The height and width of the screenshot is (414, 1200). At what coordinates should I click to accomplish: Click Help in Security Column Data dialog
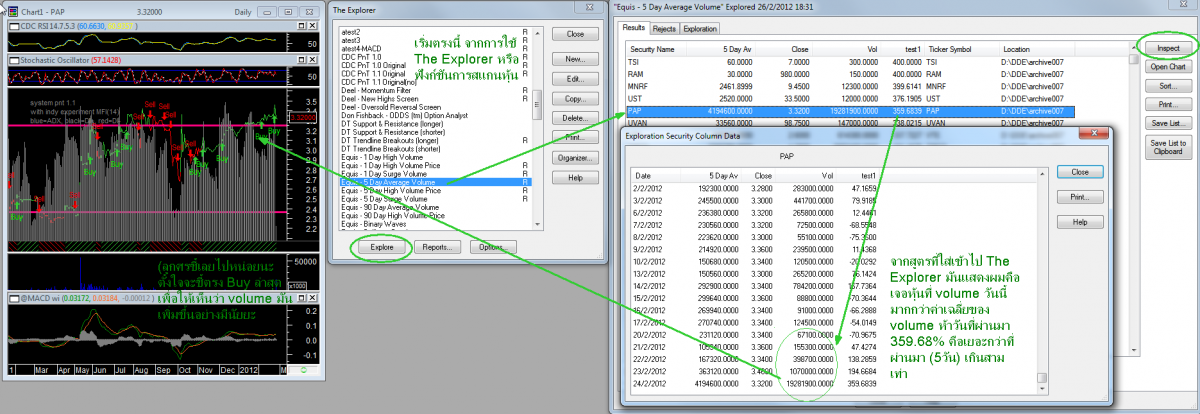1079,221
